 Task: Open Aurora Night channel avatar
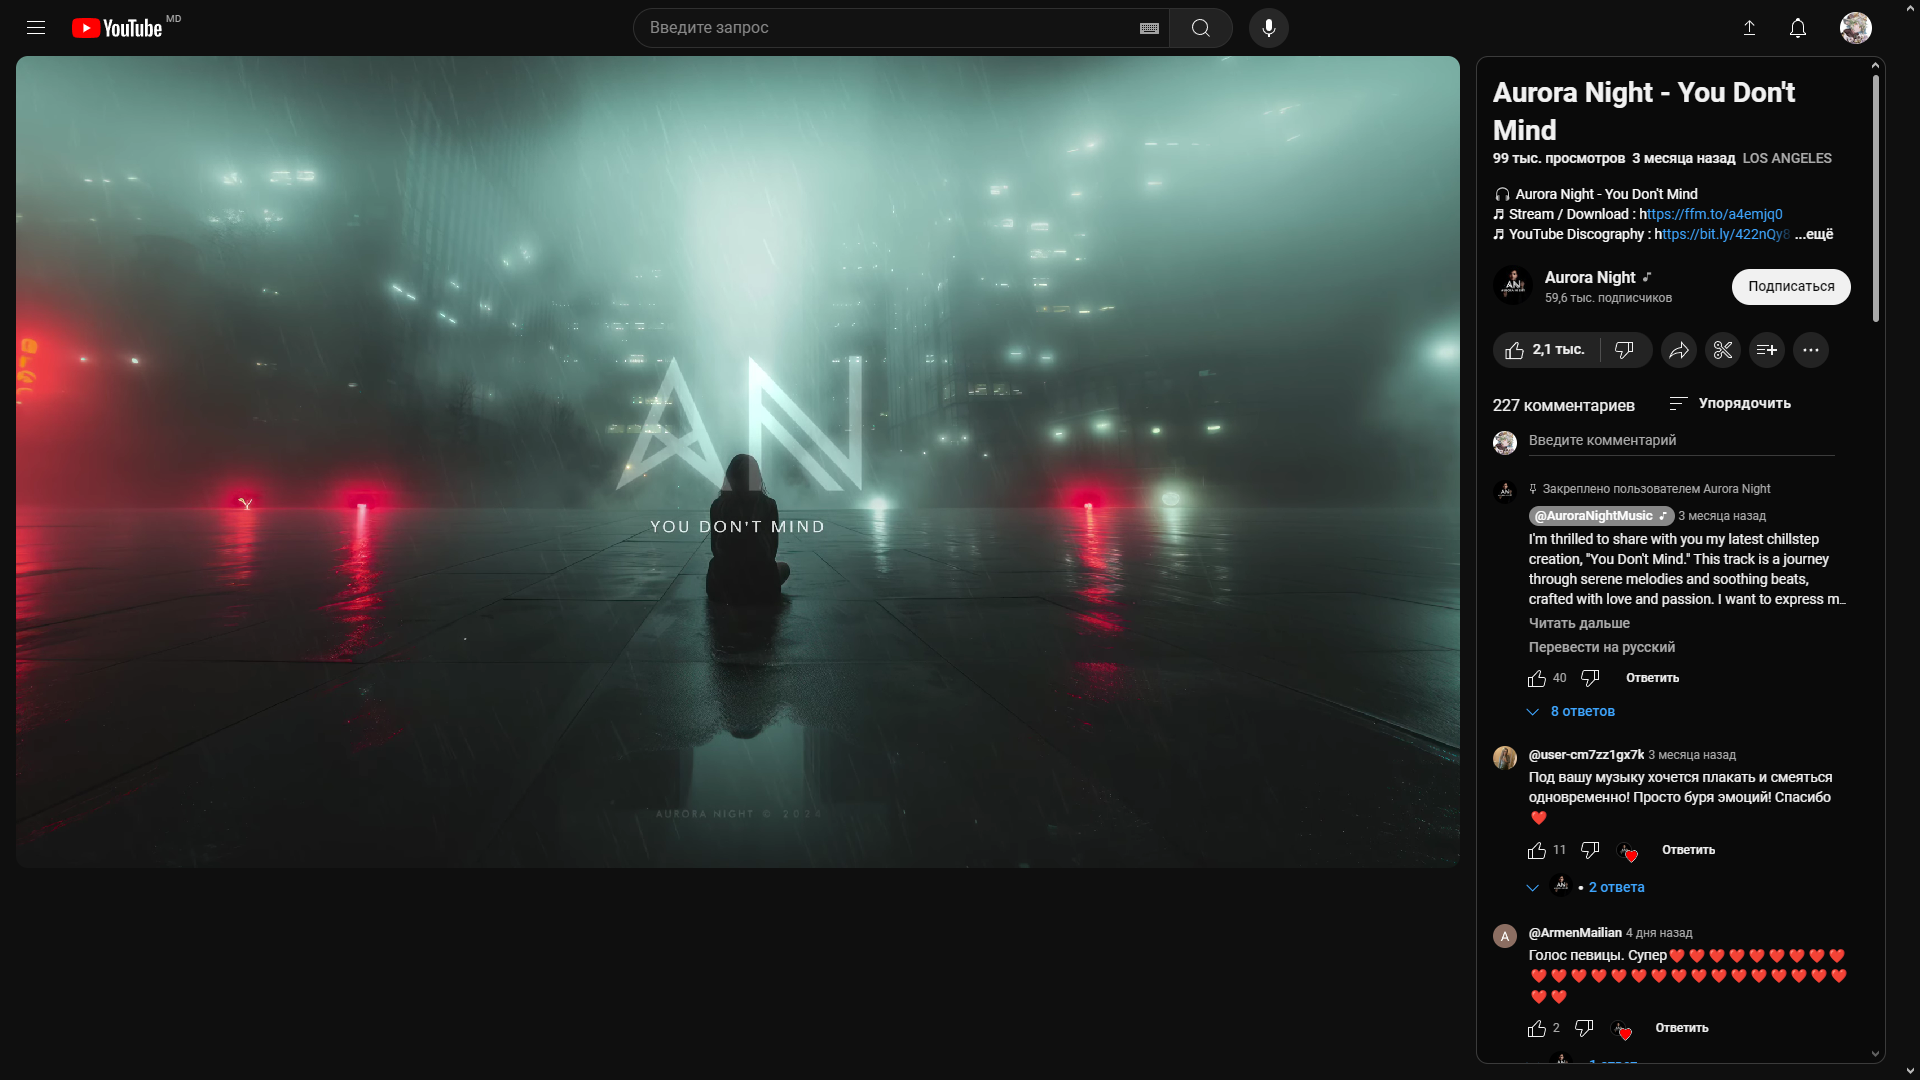coord(1513,285)
